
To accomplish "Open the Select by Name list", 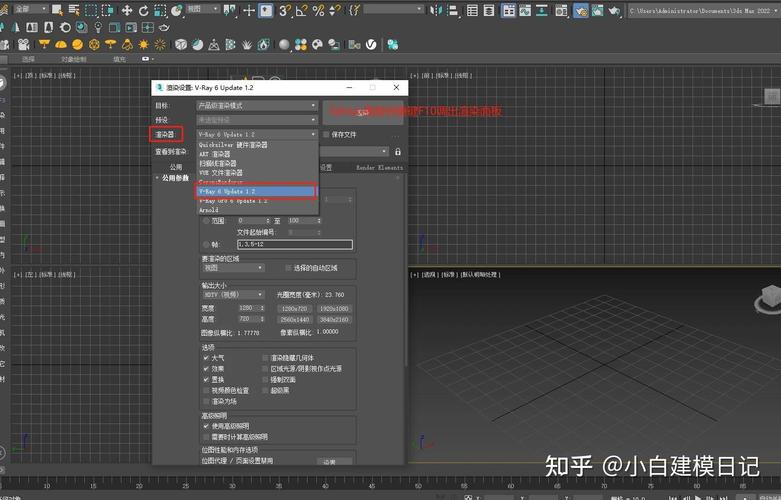I will click(x=74, y=10).
